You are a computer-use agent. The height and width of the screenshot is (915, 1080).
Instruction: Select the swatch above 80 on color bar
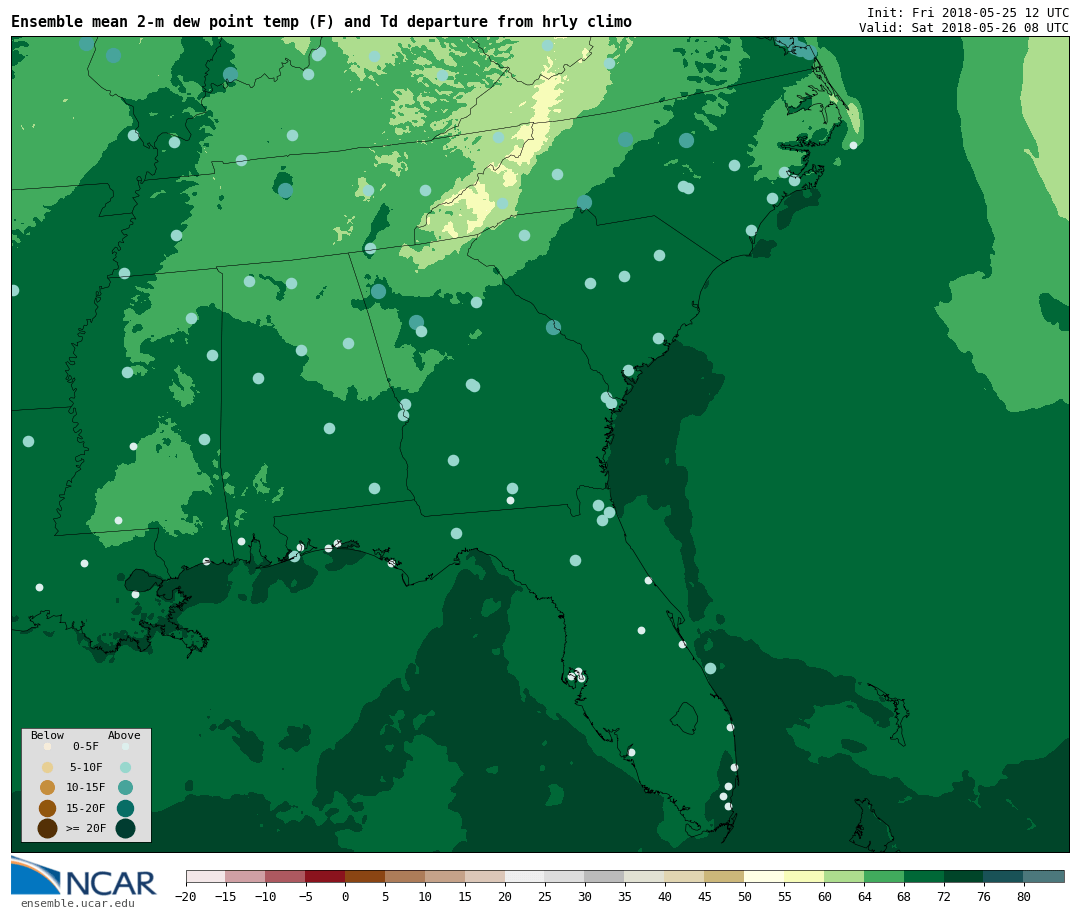(1044, 876)
